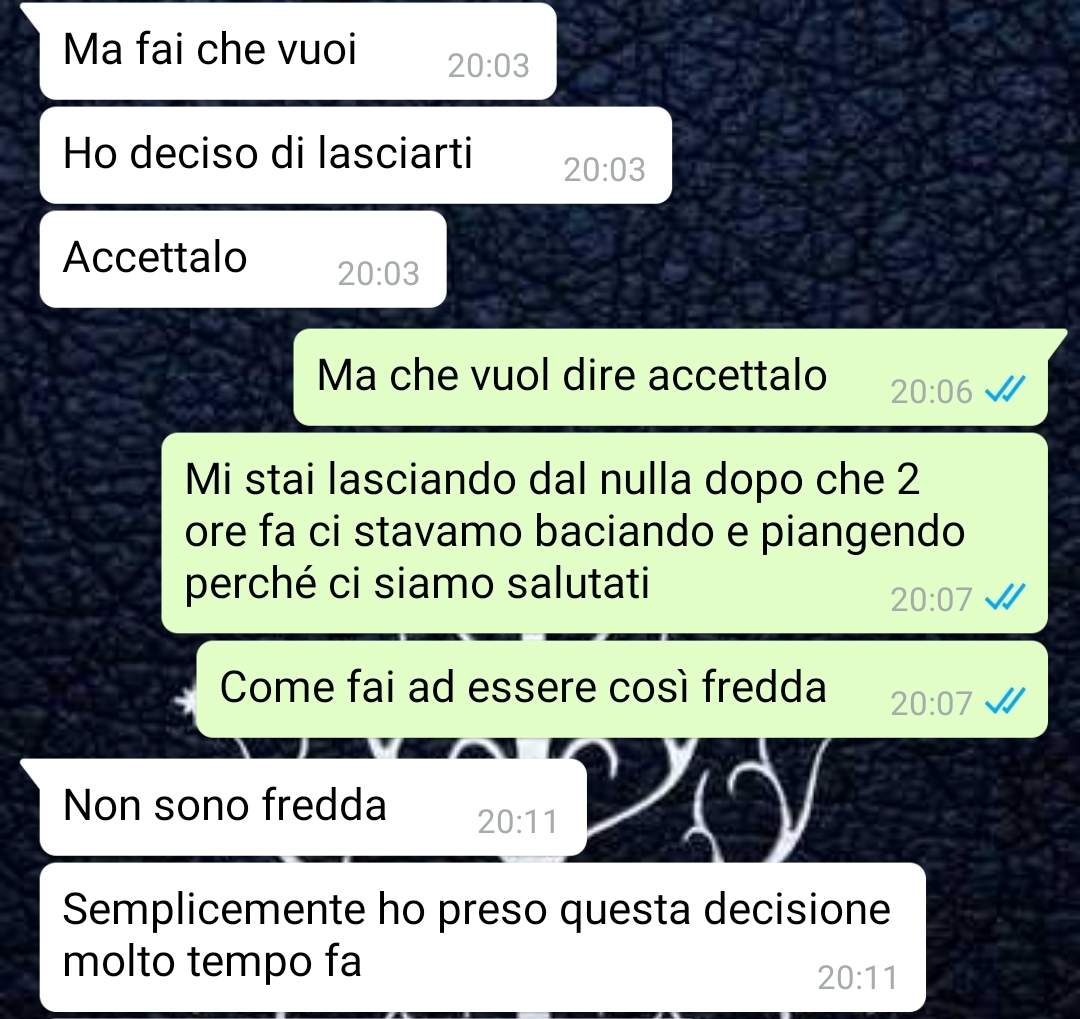
Task: Tap the 20:06 timestamp on the green bubble
Action: (x=931, y=391)
